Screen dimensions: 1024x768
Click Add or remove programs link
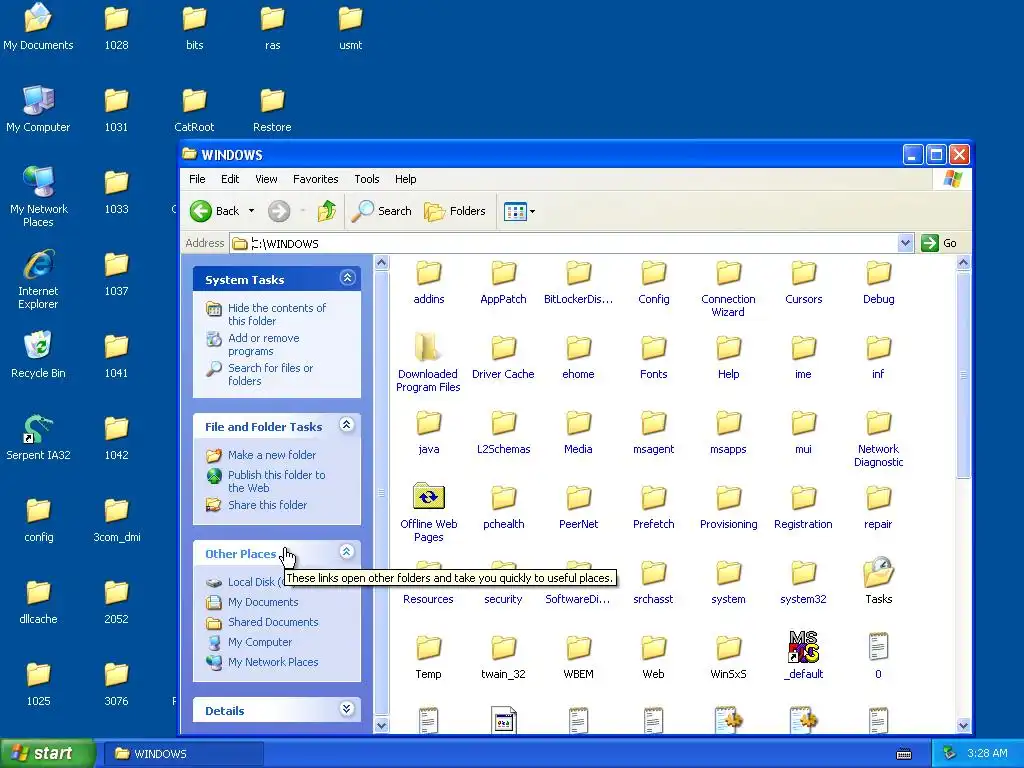[x=263, y=344]
